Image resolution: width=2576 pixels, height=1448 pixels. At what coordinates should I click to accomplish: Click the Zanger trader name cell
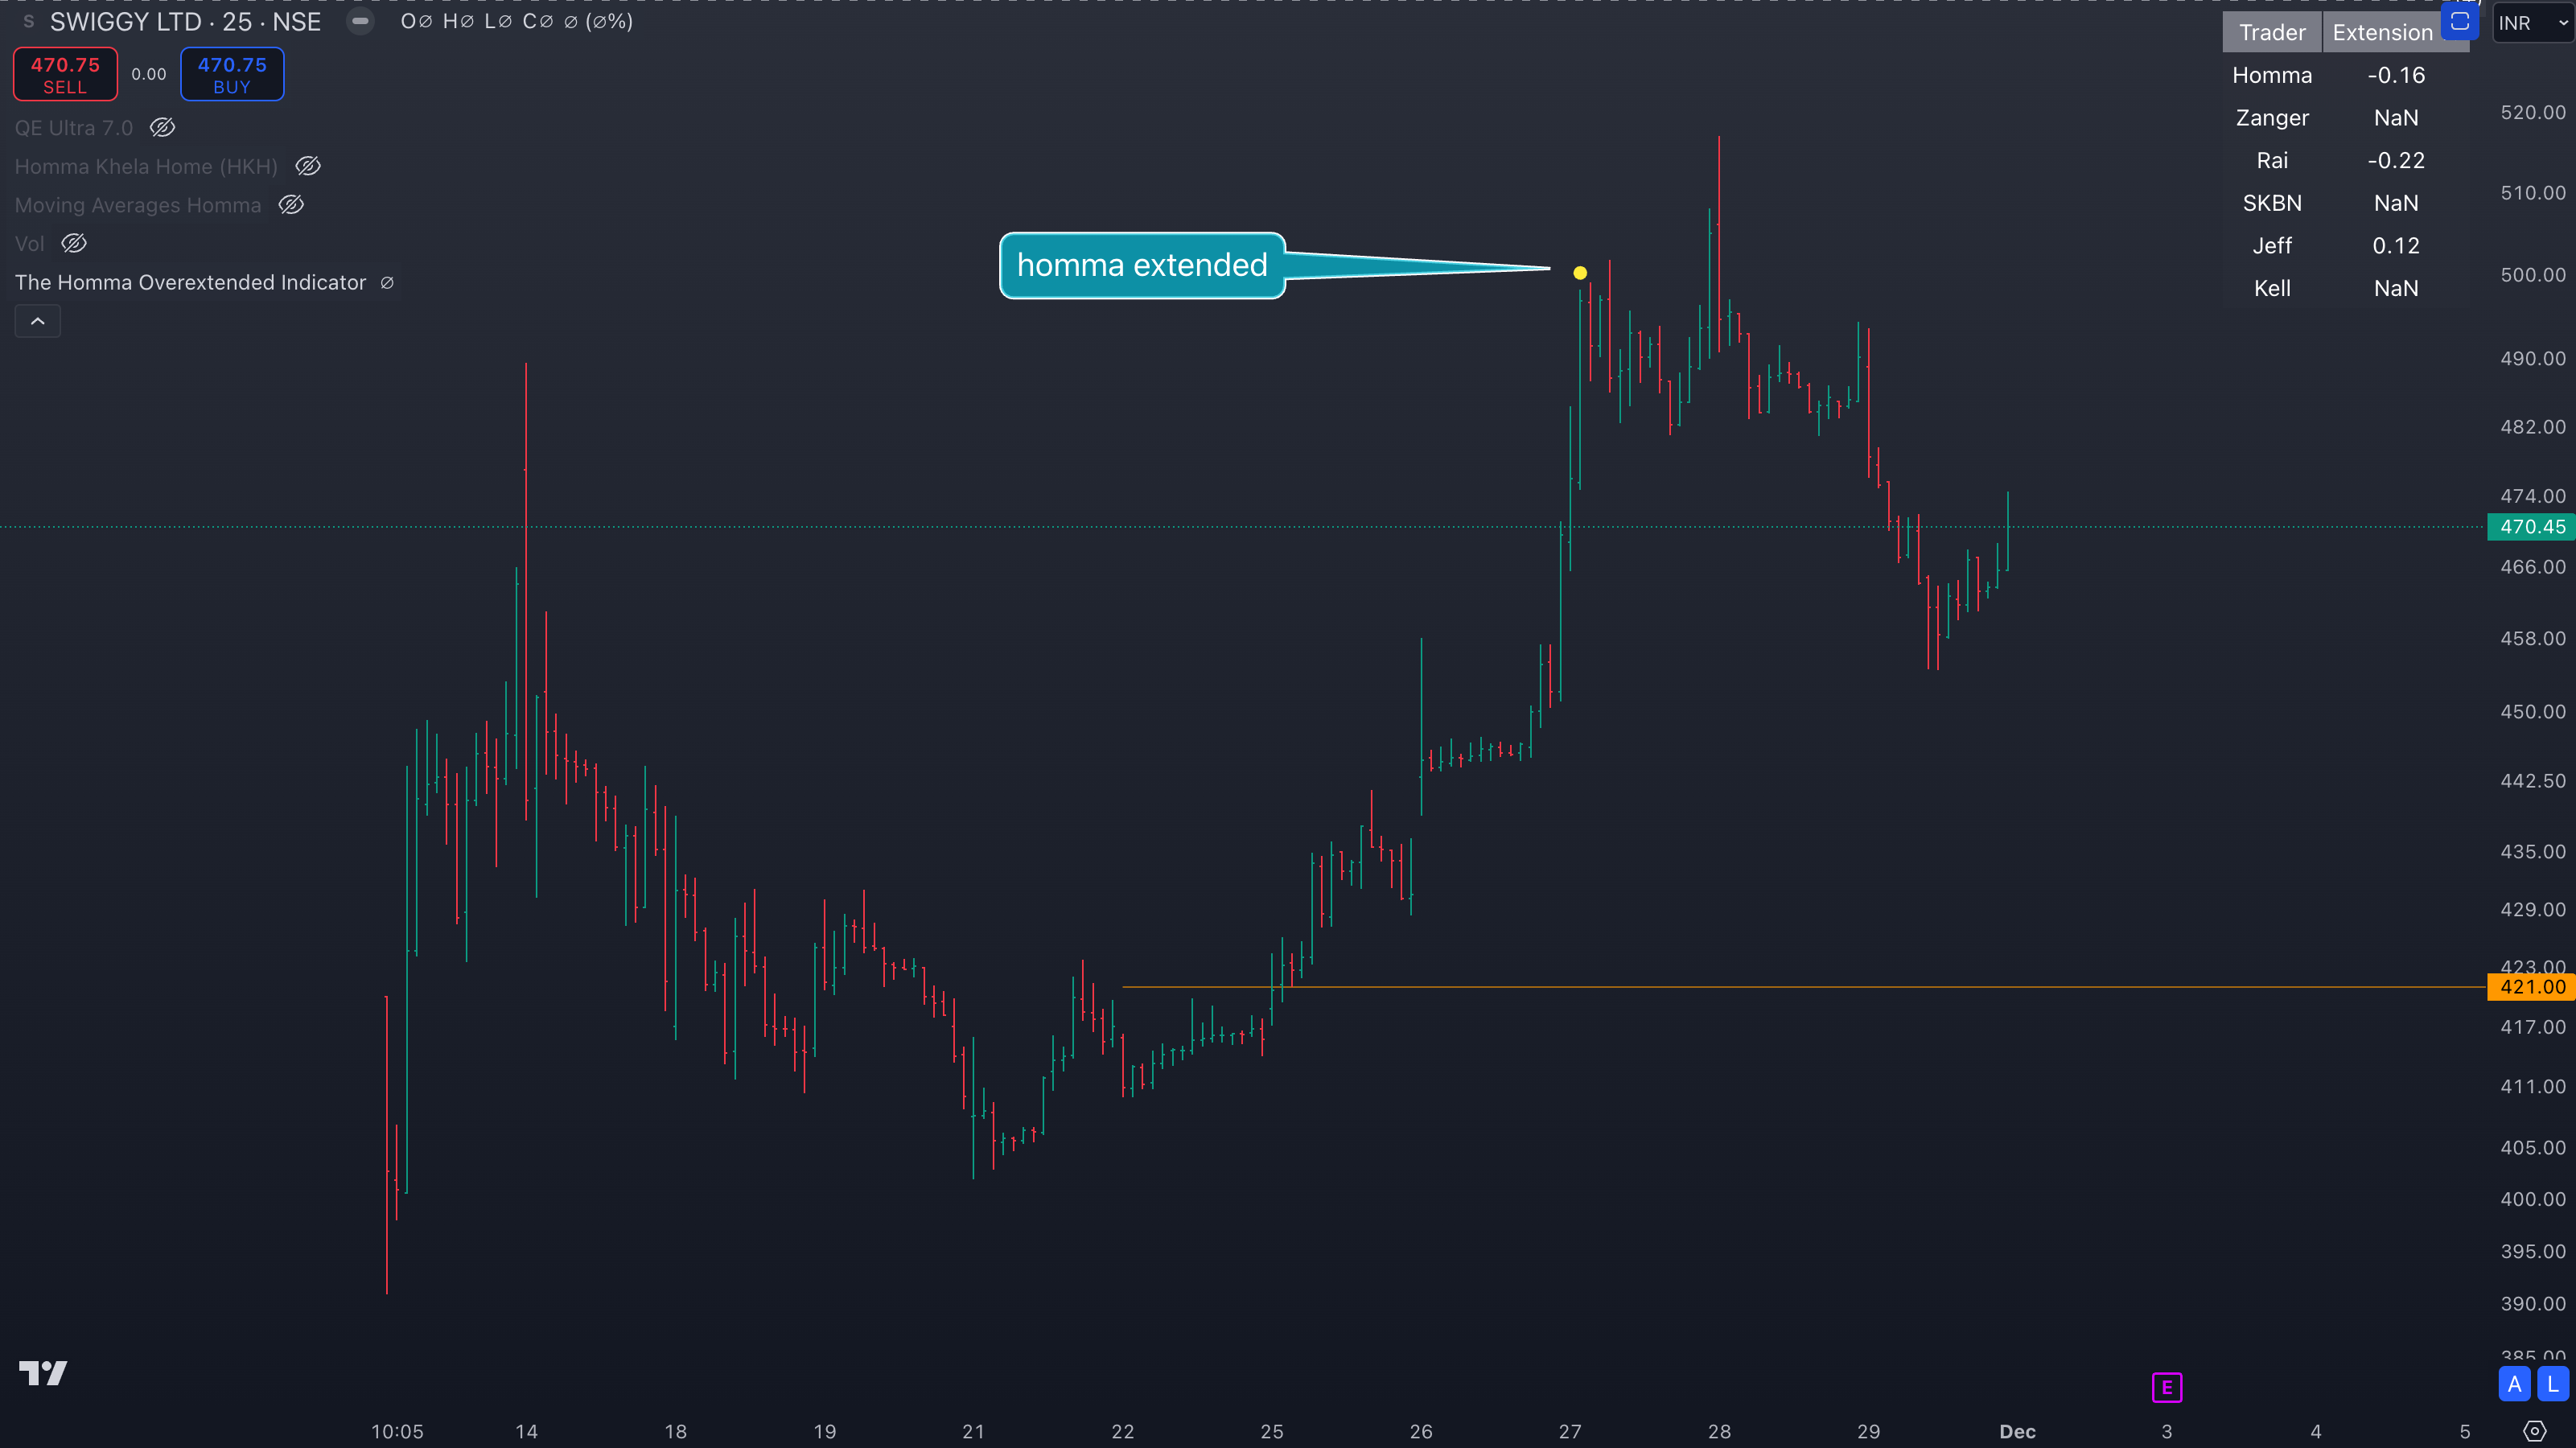click(x=2272, y=118)
